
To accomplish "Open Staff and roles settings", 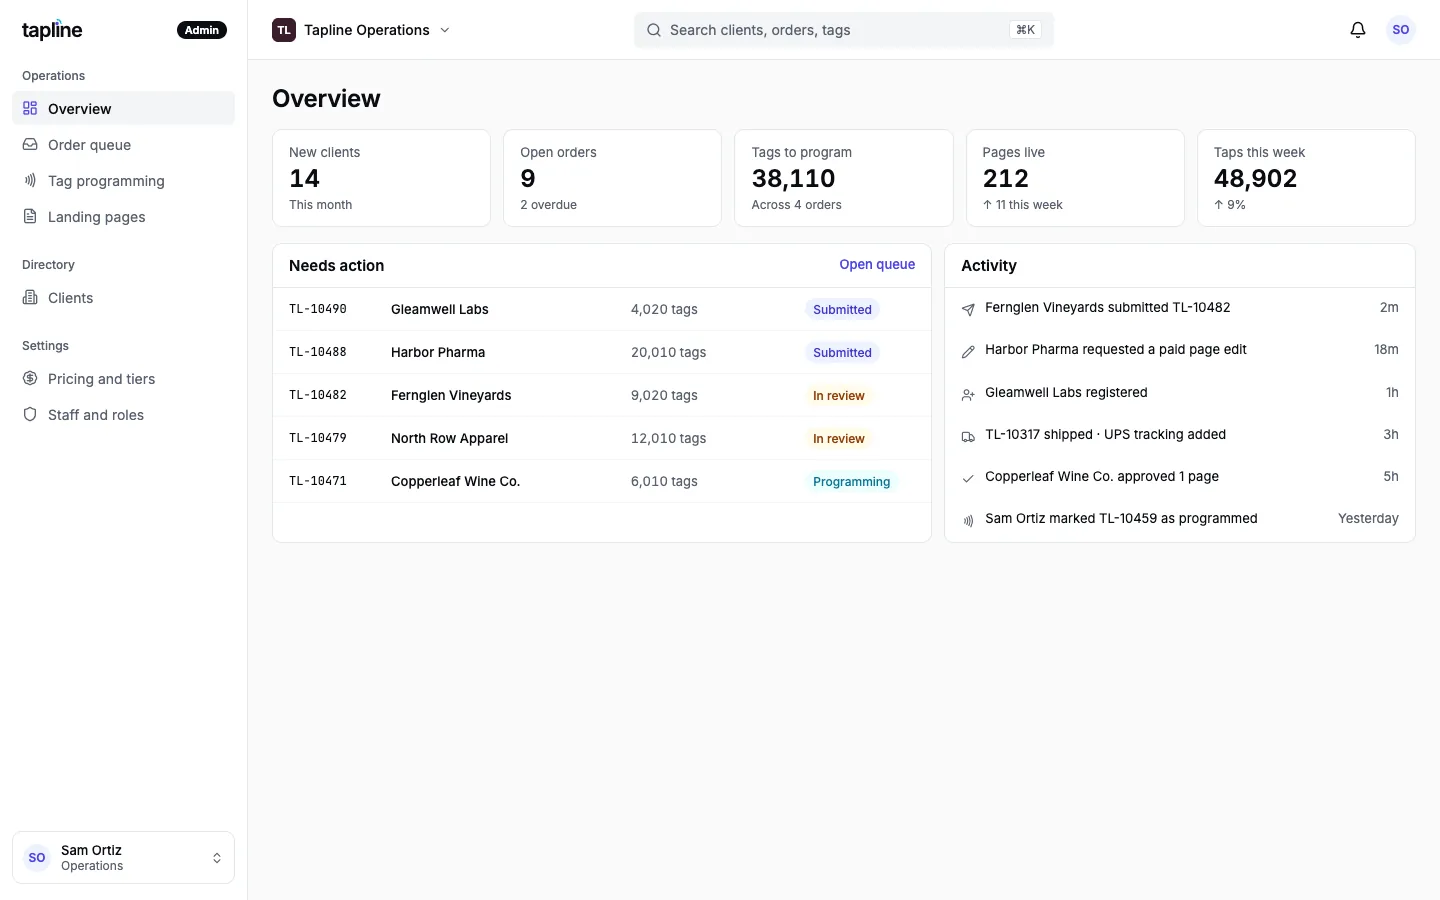I will point(123,414).
